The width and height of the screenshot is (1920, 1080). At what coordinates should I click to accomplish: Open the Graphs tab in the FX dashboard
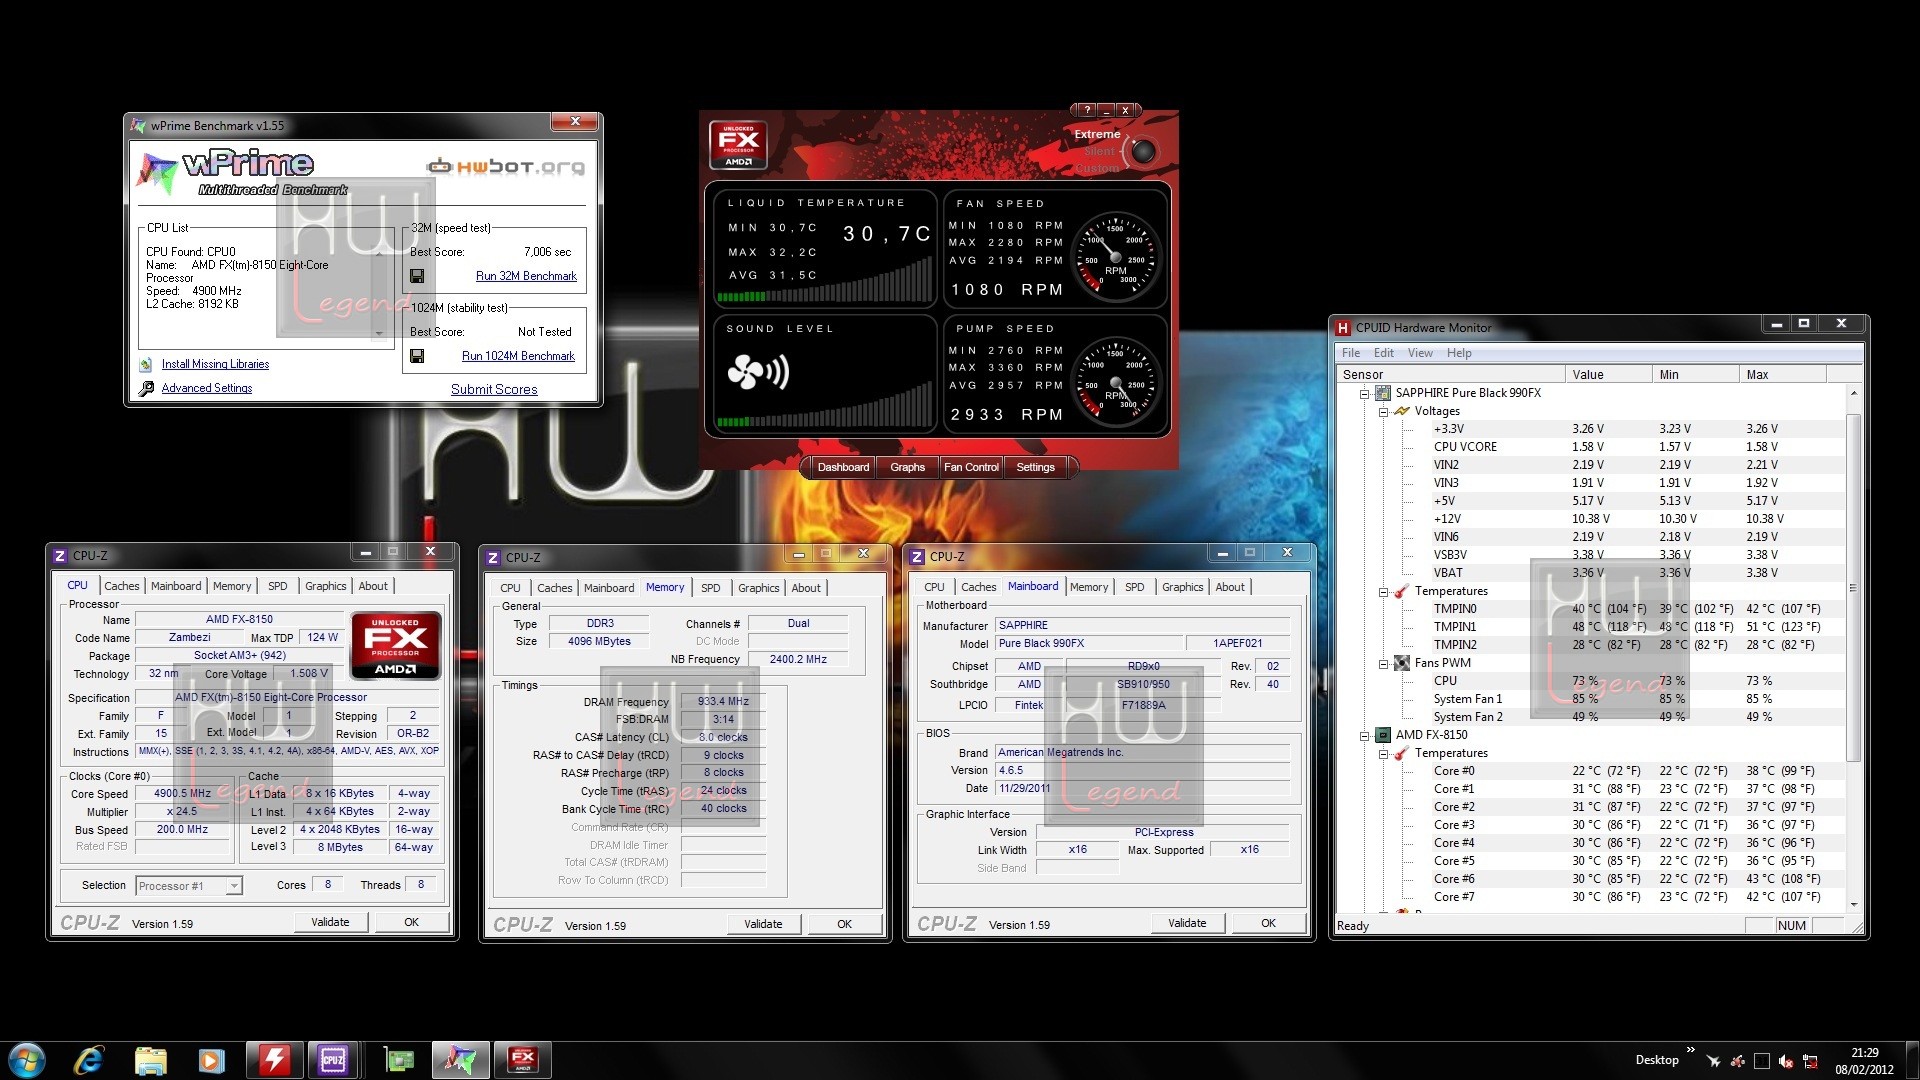(907, 467)
